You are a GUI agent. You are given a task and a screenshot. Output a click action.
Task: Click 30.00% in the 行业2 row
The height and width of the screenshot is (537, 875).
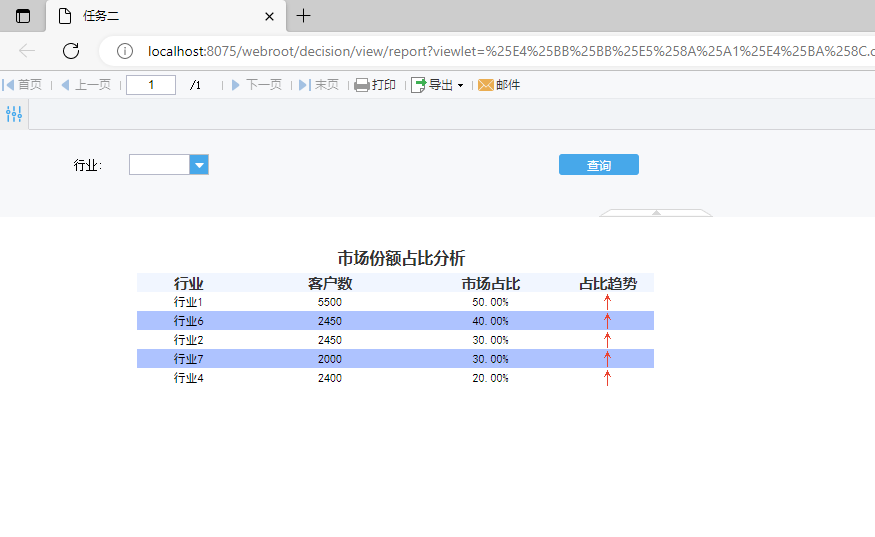[491, 340]
